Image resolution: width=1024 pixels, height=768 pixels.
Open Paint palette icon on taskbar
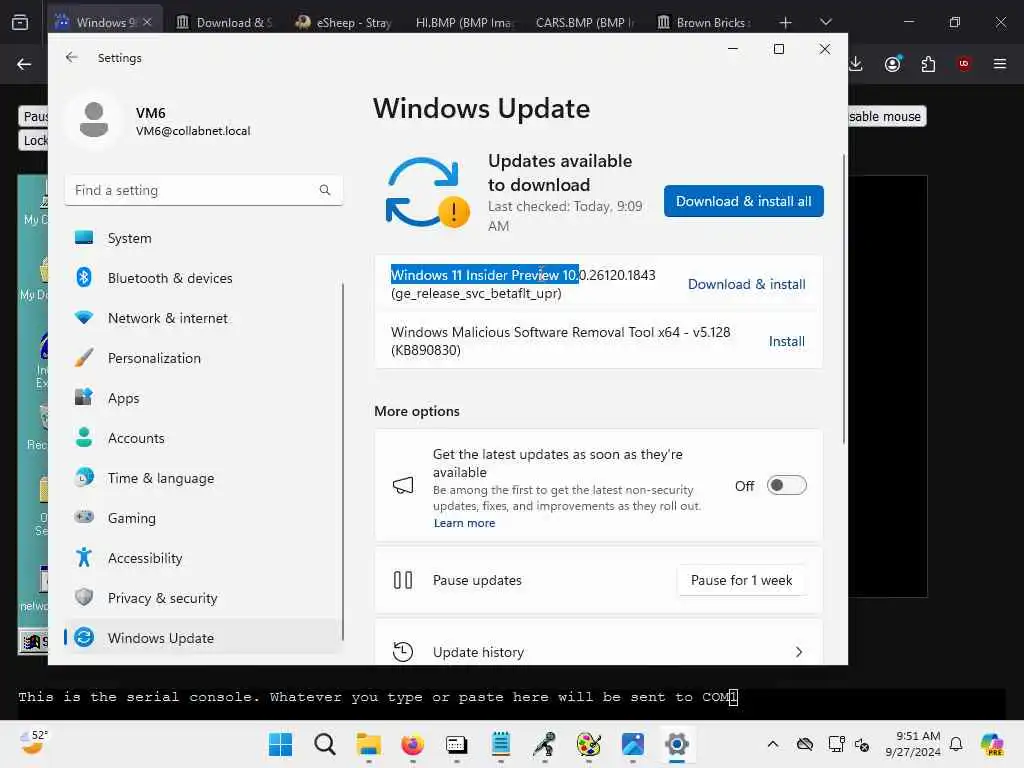point(588,744)
